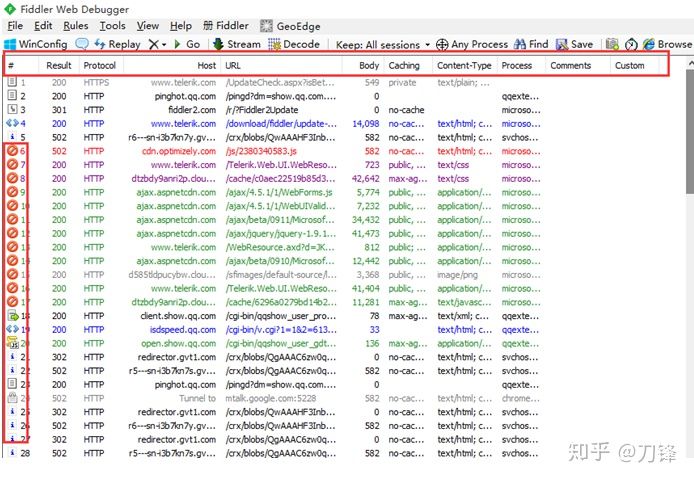Click info icon of session 28
The height and width of the screenshot is (480, 694).
[12, 452]
